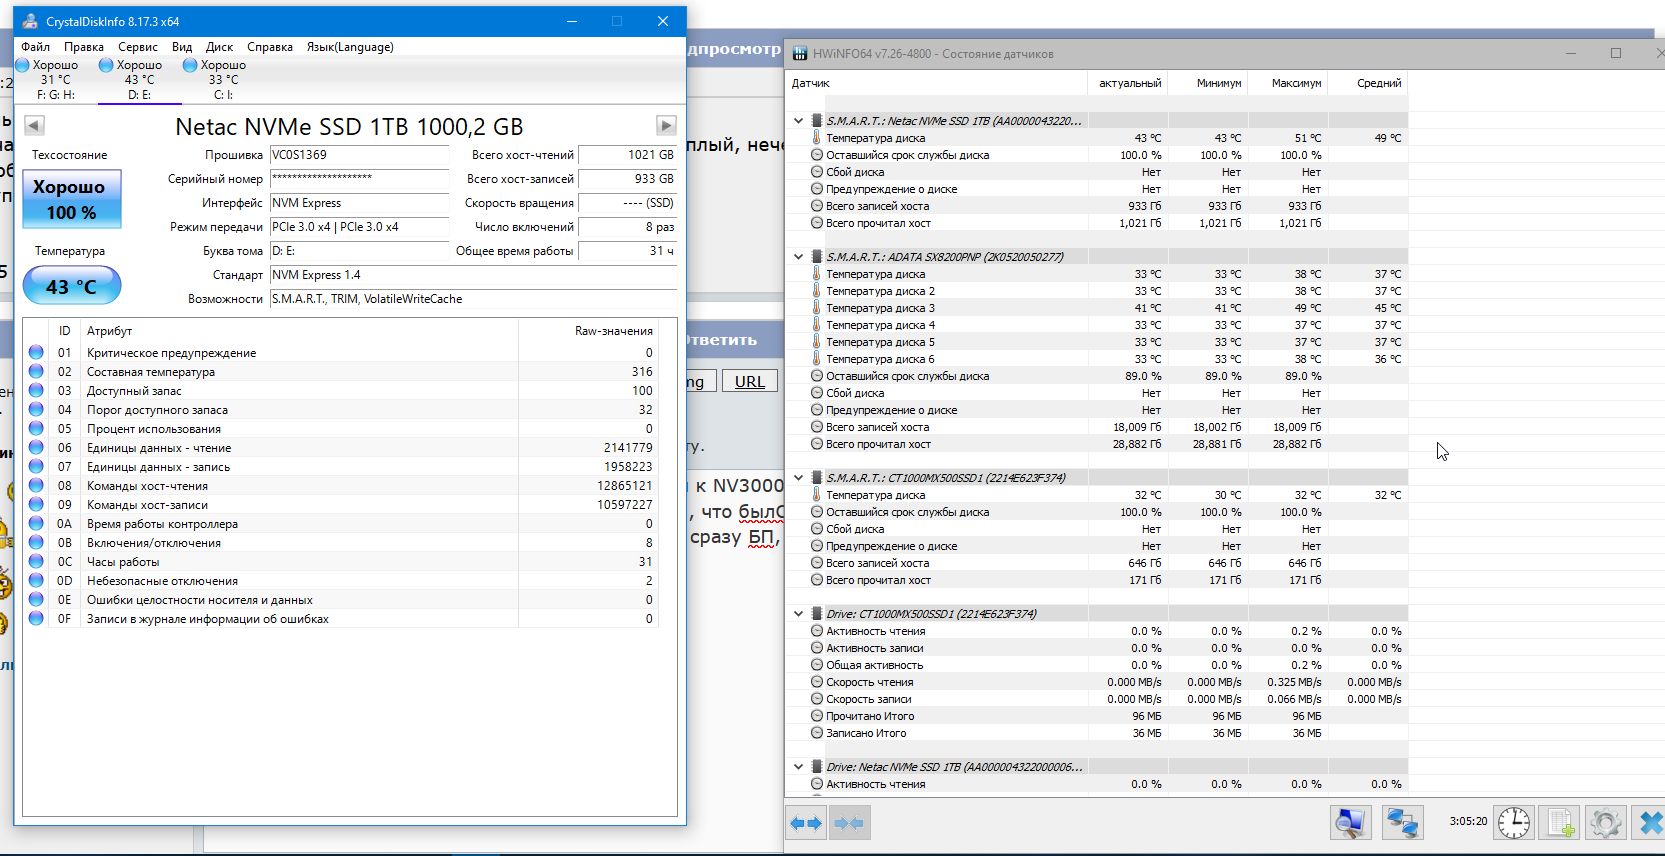
Task: Click the expand sensor columns arrows icon in HWiNFO
Action: coord(806,823)
